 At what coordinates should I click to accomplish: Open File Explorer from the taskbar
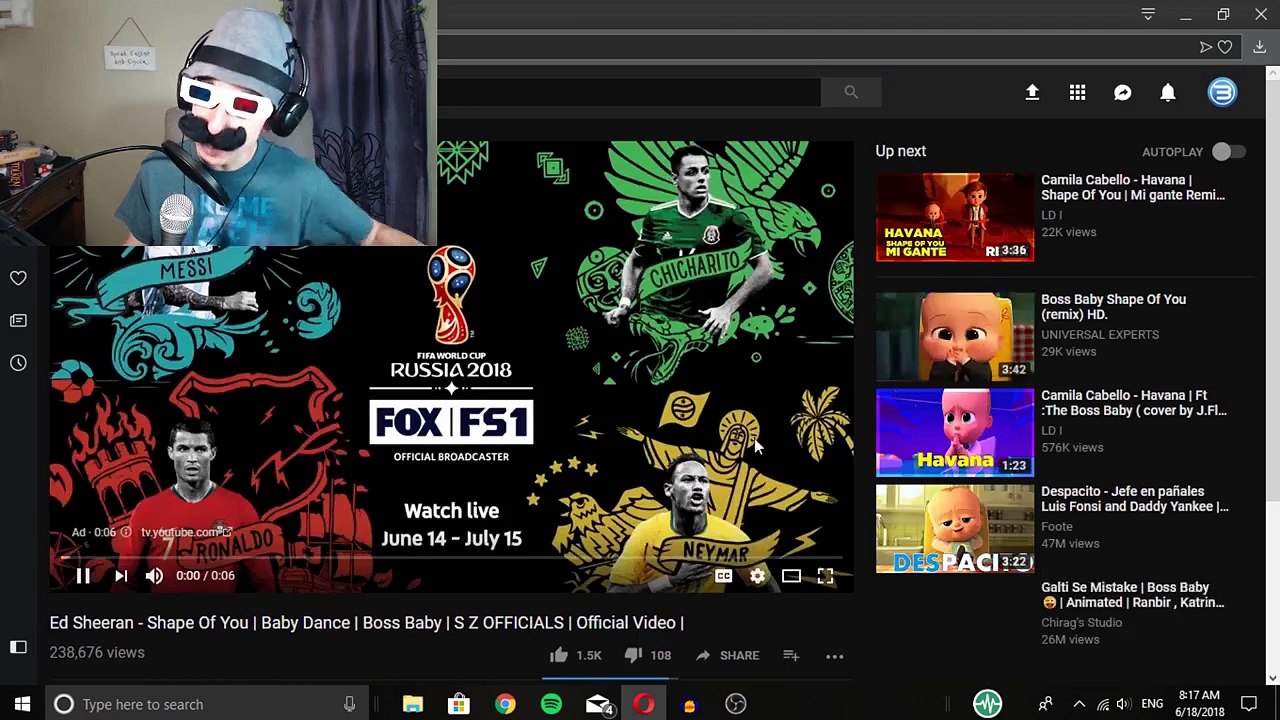click(413, 704)
